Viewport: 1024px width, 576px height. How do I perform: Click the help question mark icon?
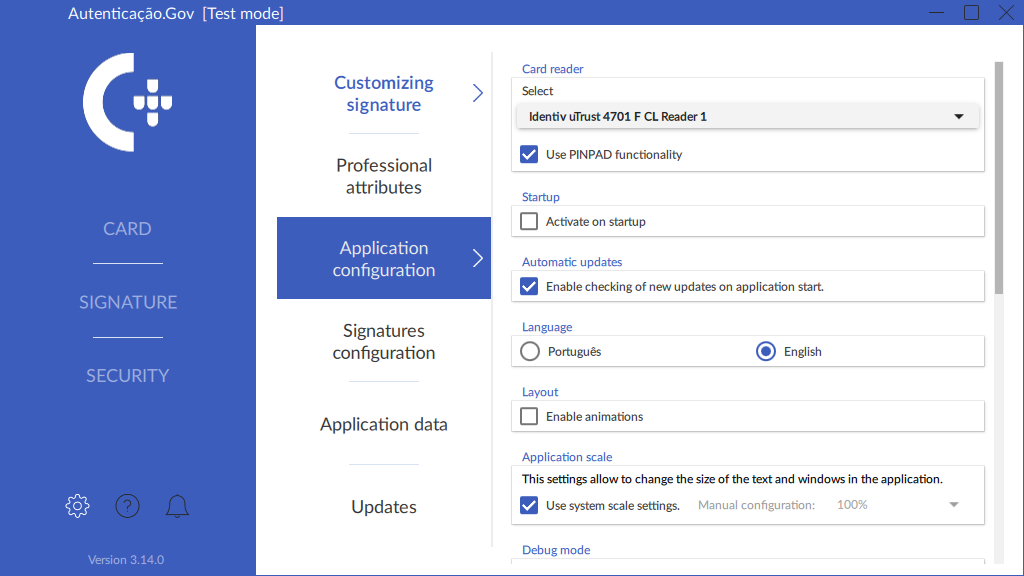pyautogui.click(x=127, y=506)
